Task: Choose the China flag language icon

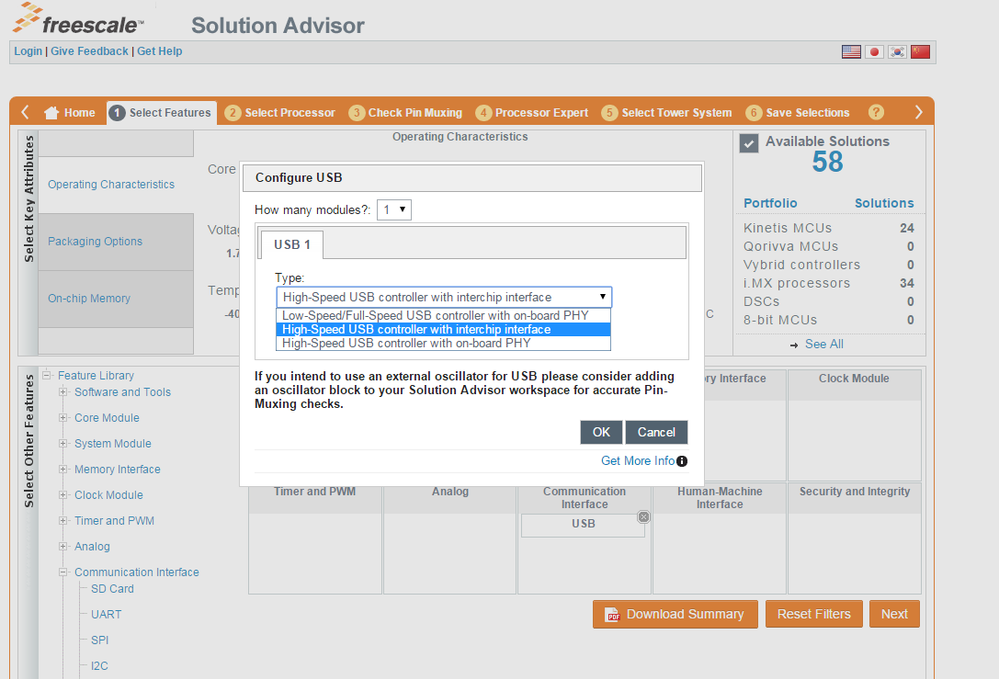Action: [x=921, y=52]
